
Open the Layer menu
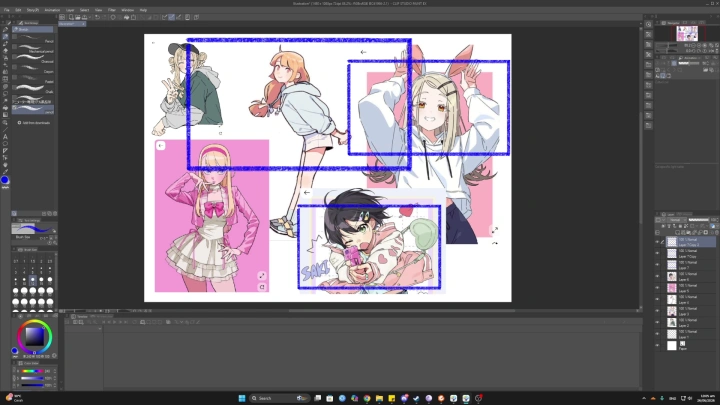(70, 10)
